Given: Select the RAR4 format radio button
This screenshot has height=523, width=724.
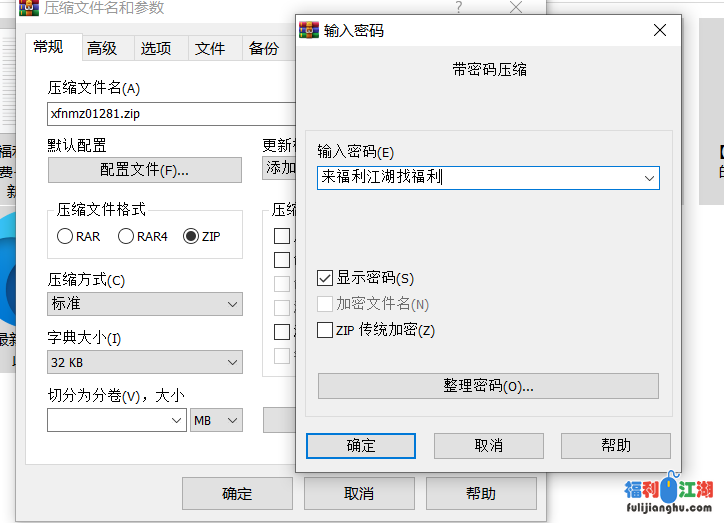Looking at the screenshot, I should point(126,237).
